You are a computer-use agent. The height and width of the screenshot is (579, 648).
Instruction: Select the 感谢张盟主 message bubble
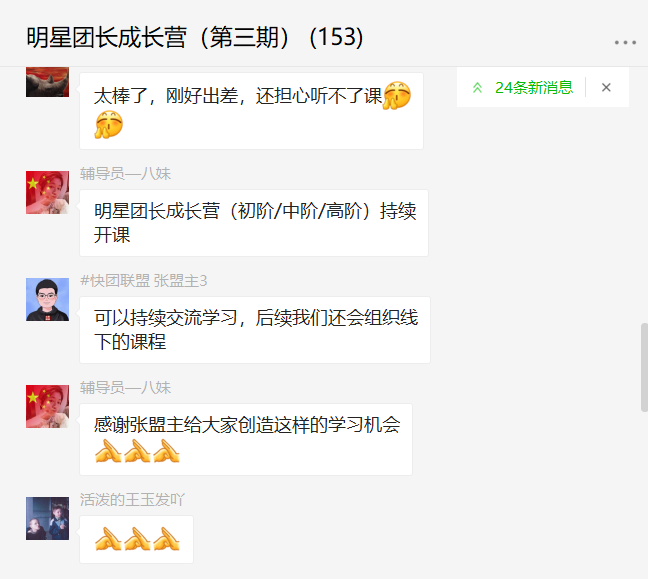[x=246, y=439]
